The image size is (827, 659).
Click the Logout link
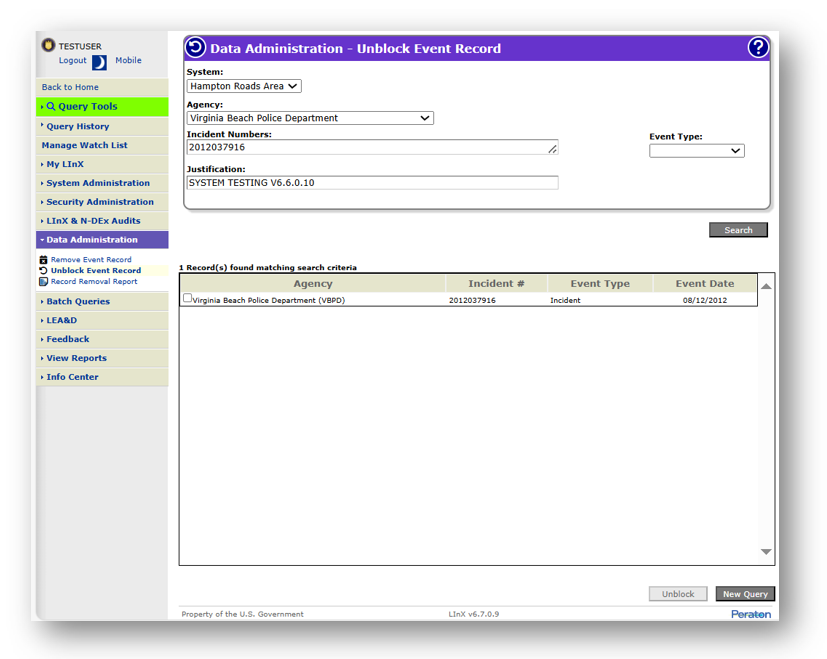tap(72, 61)
